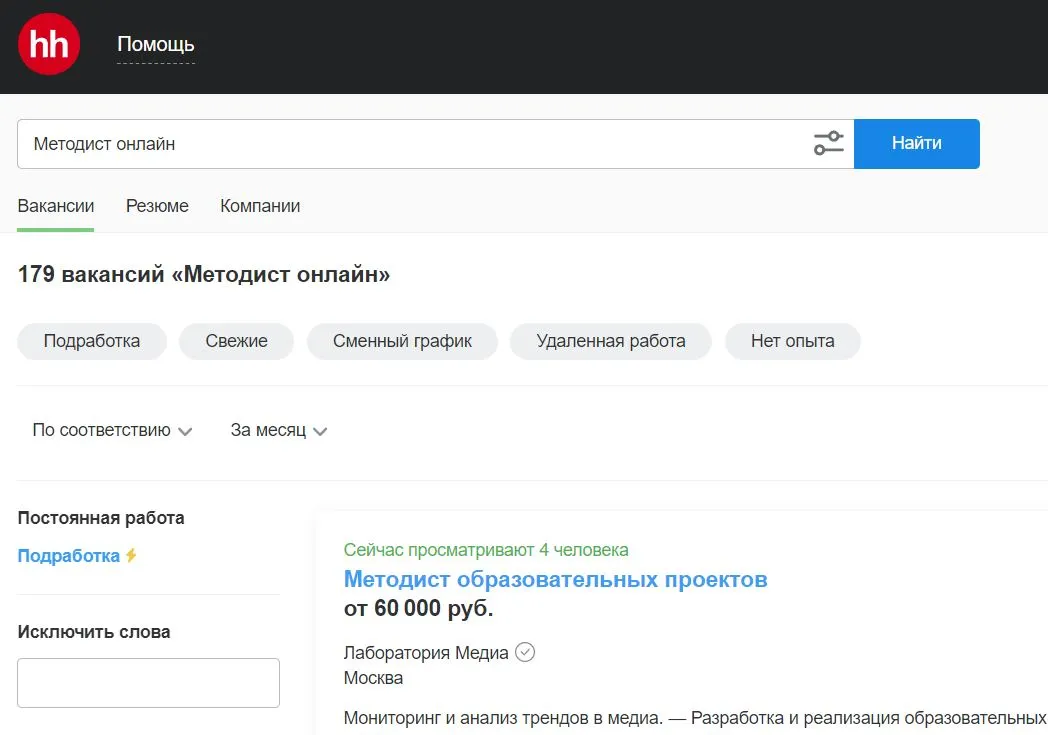Switch to the Компании tab
Image resolution: width=1048 pixels, height=735 pixels.
point(260,206)
